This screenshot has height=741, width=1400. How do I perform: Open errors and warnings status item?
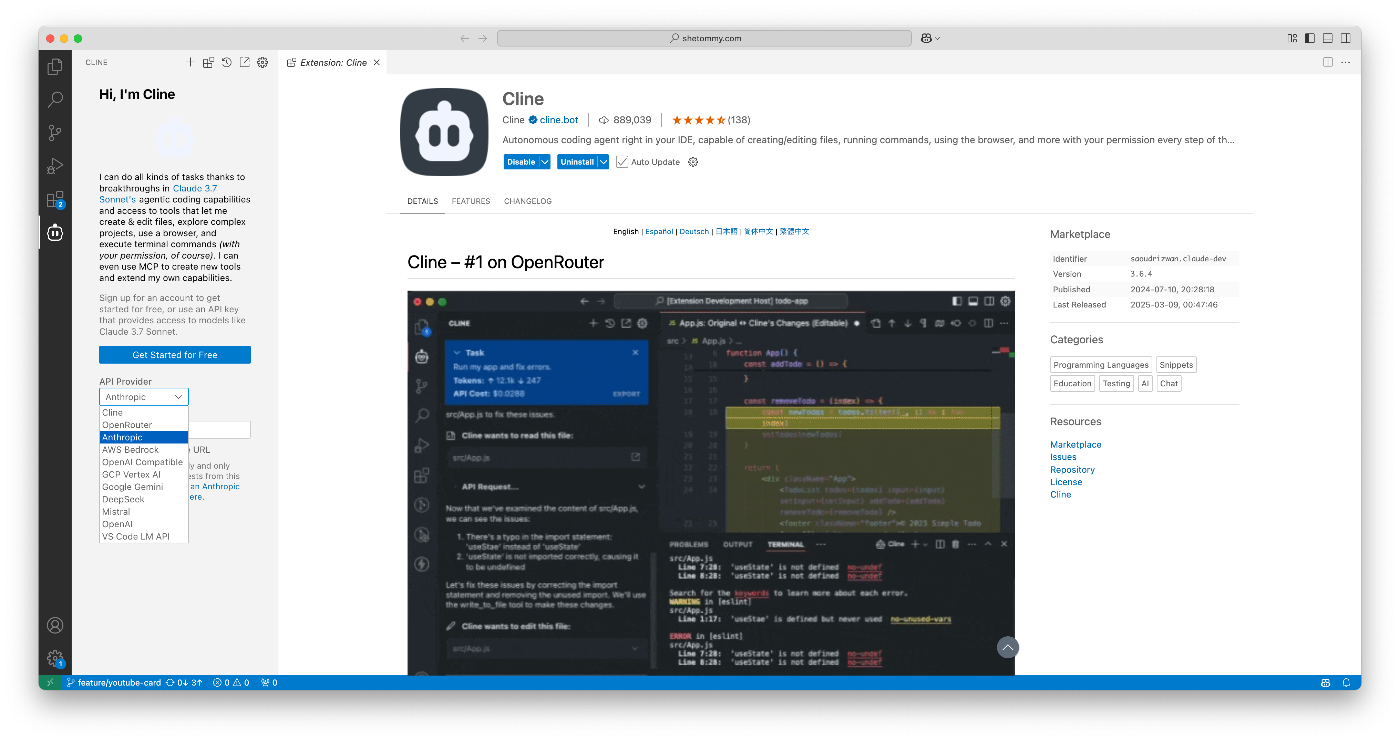click(232, 683)
